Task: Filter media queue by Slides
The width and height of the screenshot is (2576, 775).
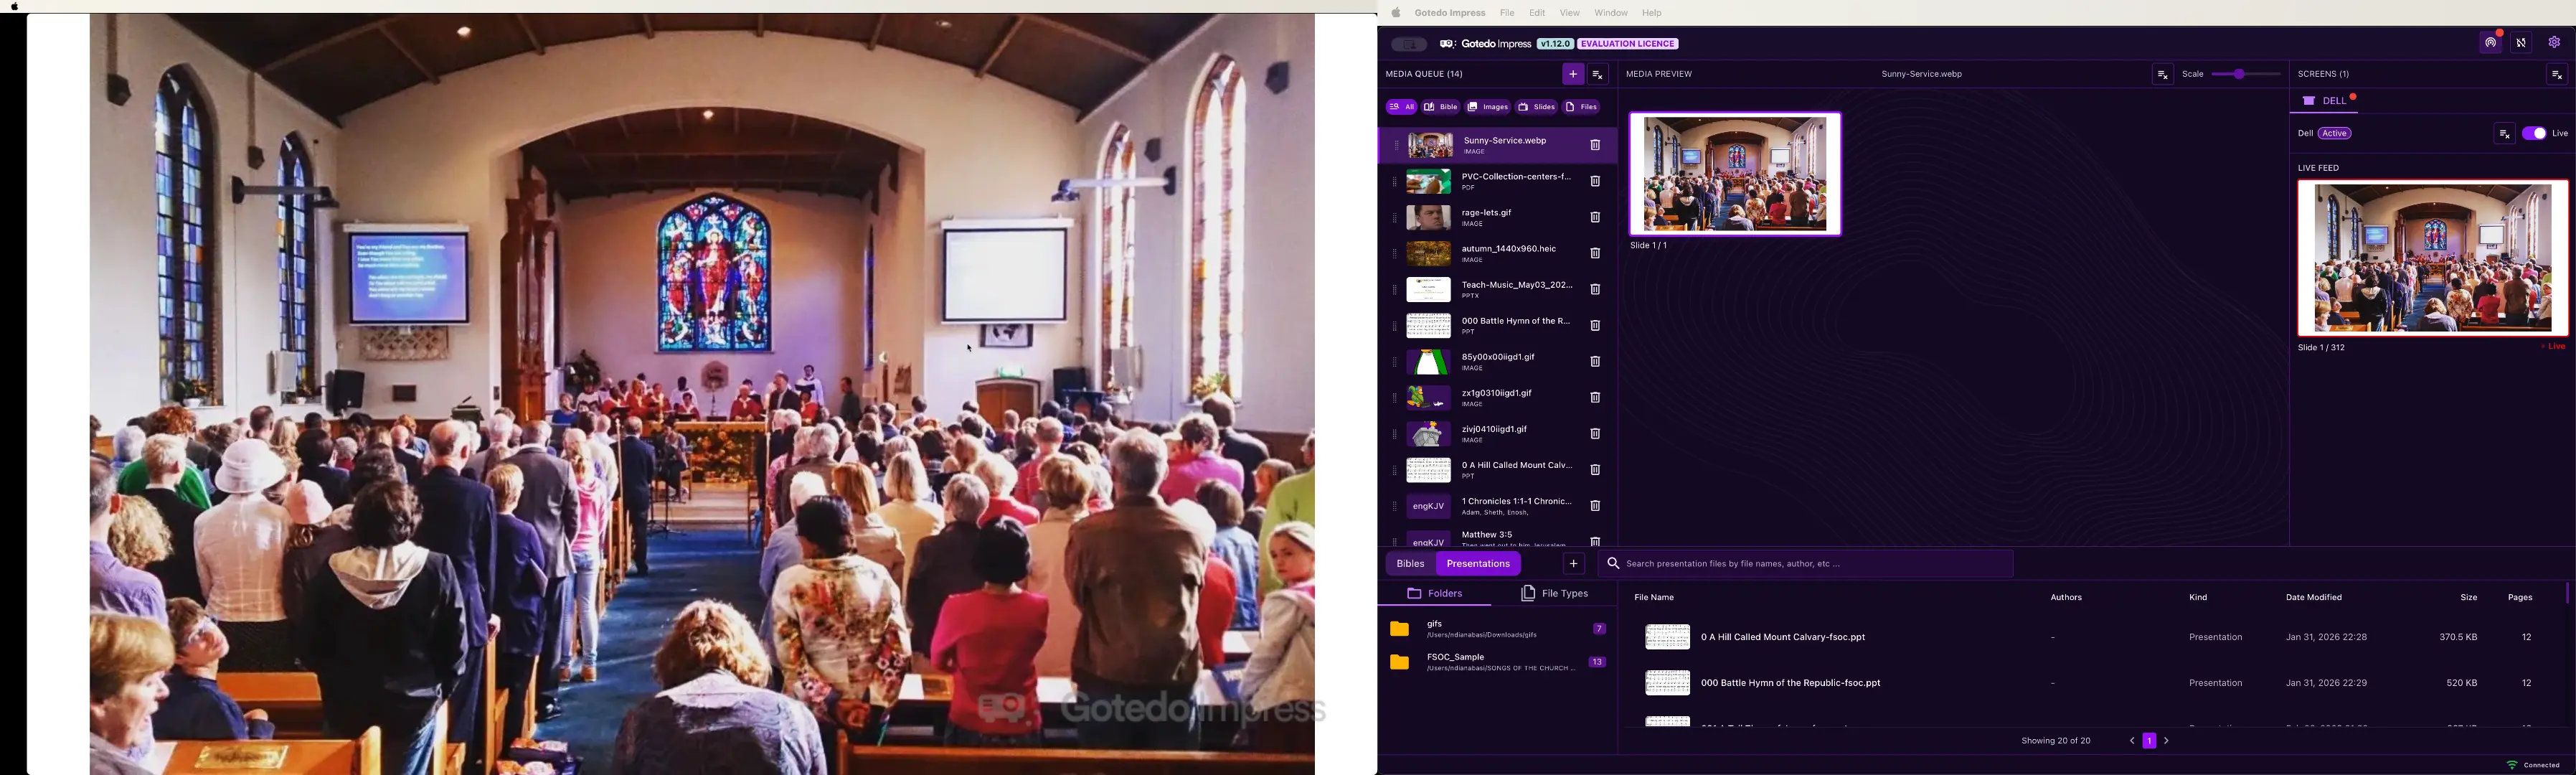Action: tap(1536, 107)
